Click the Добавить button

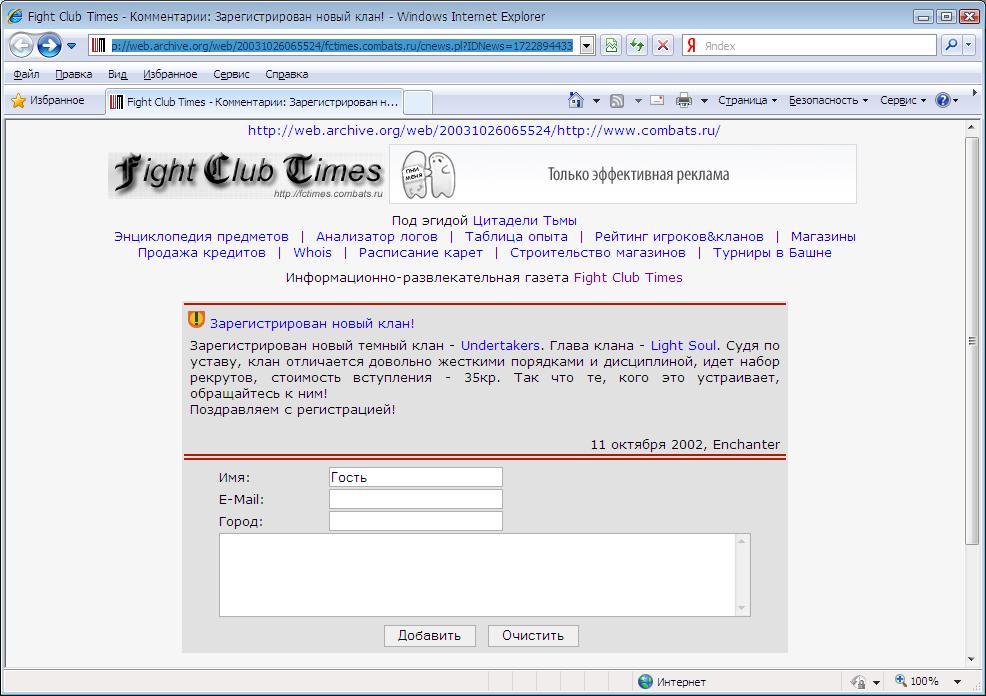pos(429,636)
